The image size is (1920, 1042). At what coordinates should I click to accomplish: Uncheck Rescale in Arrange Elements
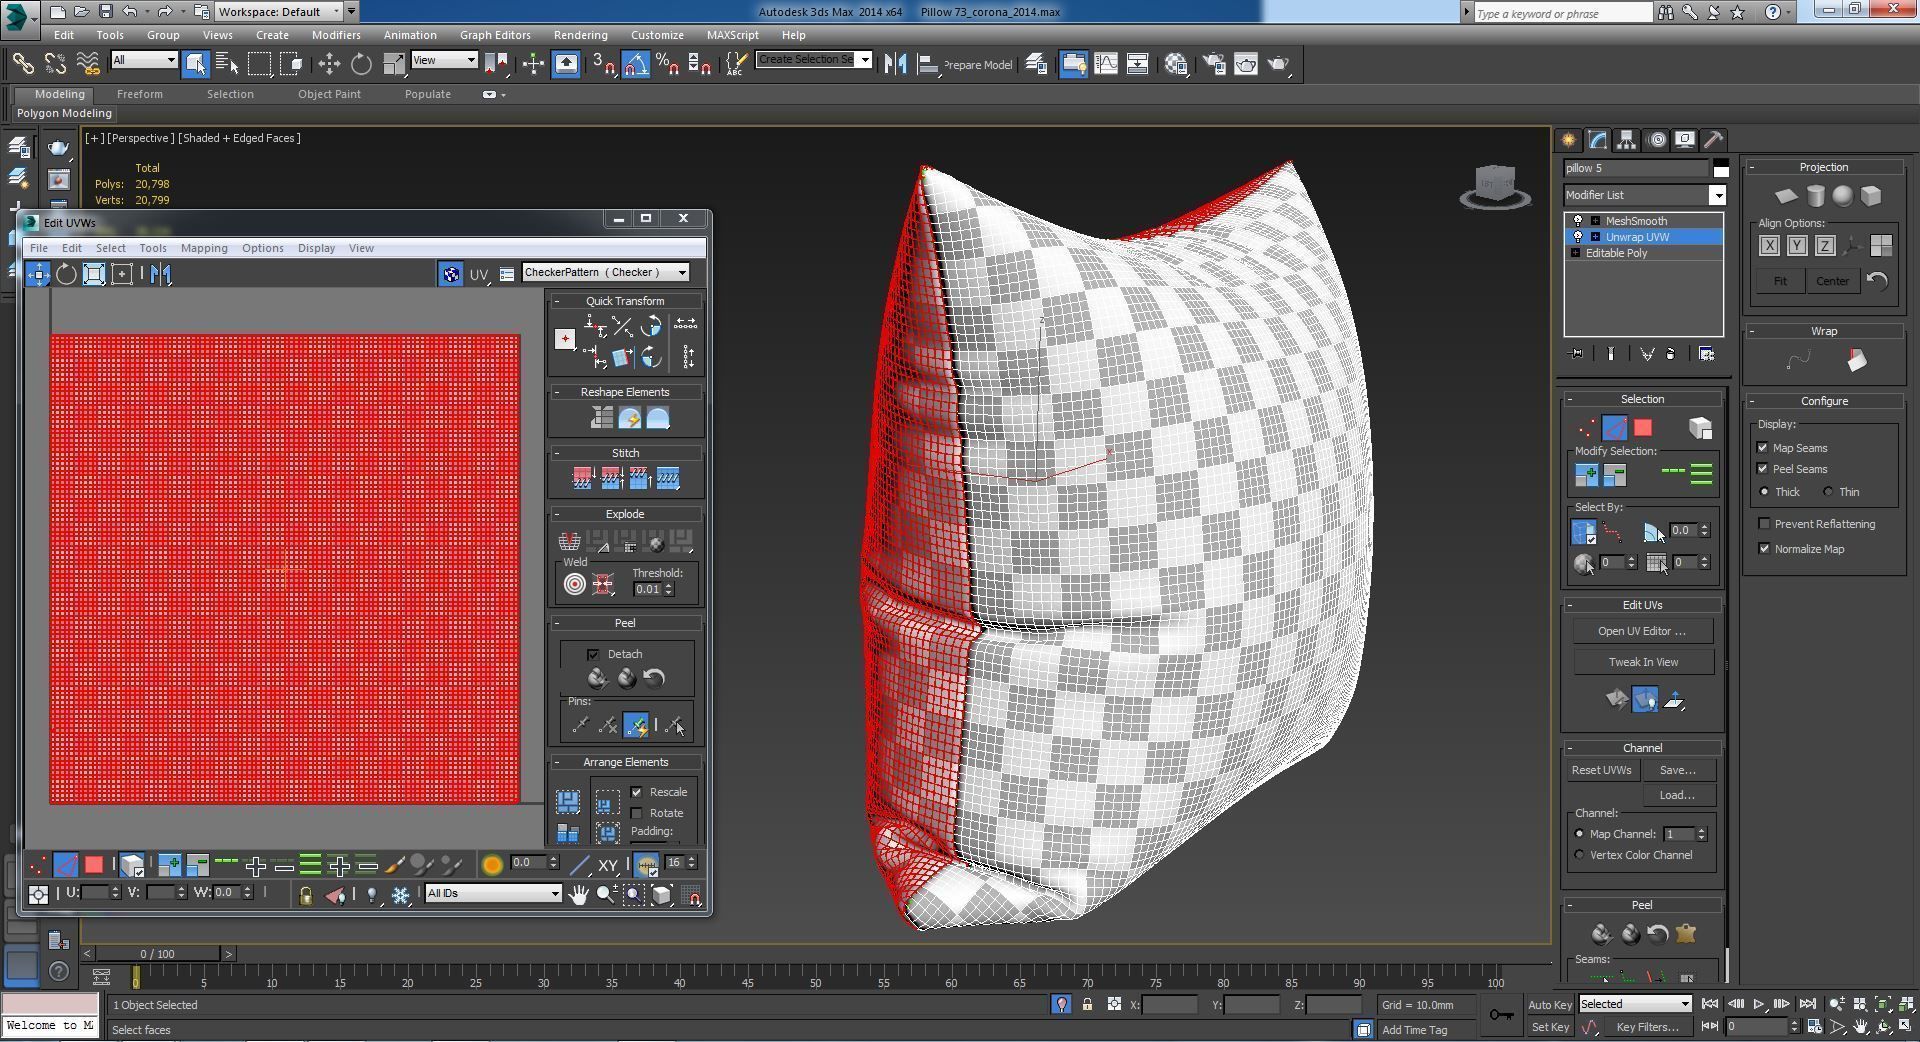coord(637,792)
